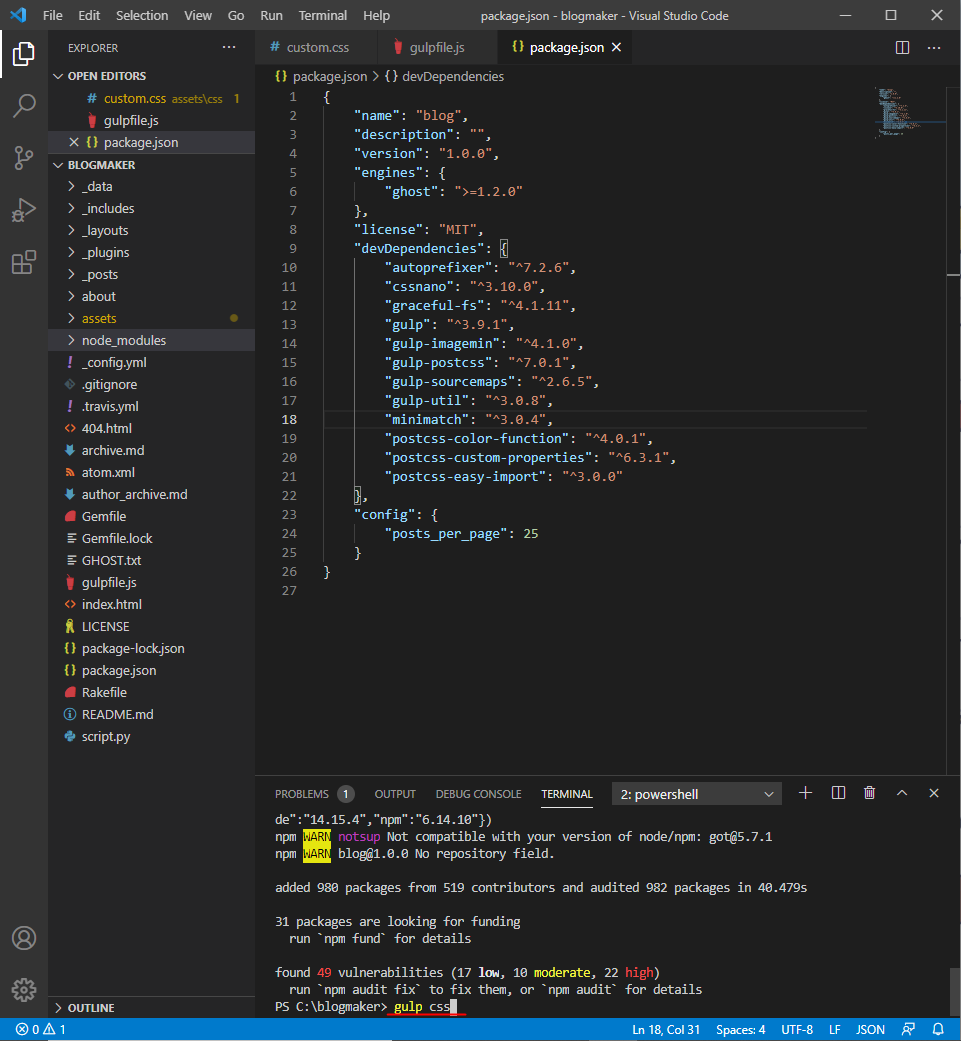This screenshot has height=1041, width=961.
Task: Click the VS Code logo icon
Action: (18, 15)
